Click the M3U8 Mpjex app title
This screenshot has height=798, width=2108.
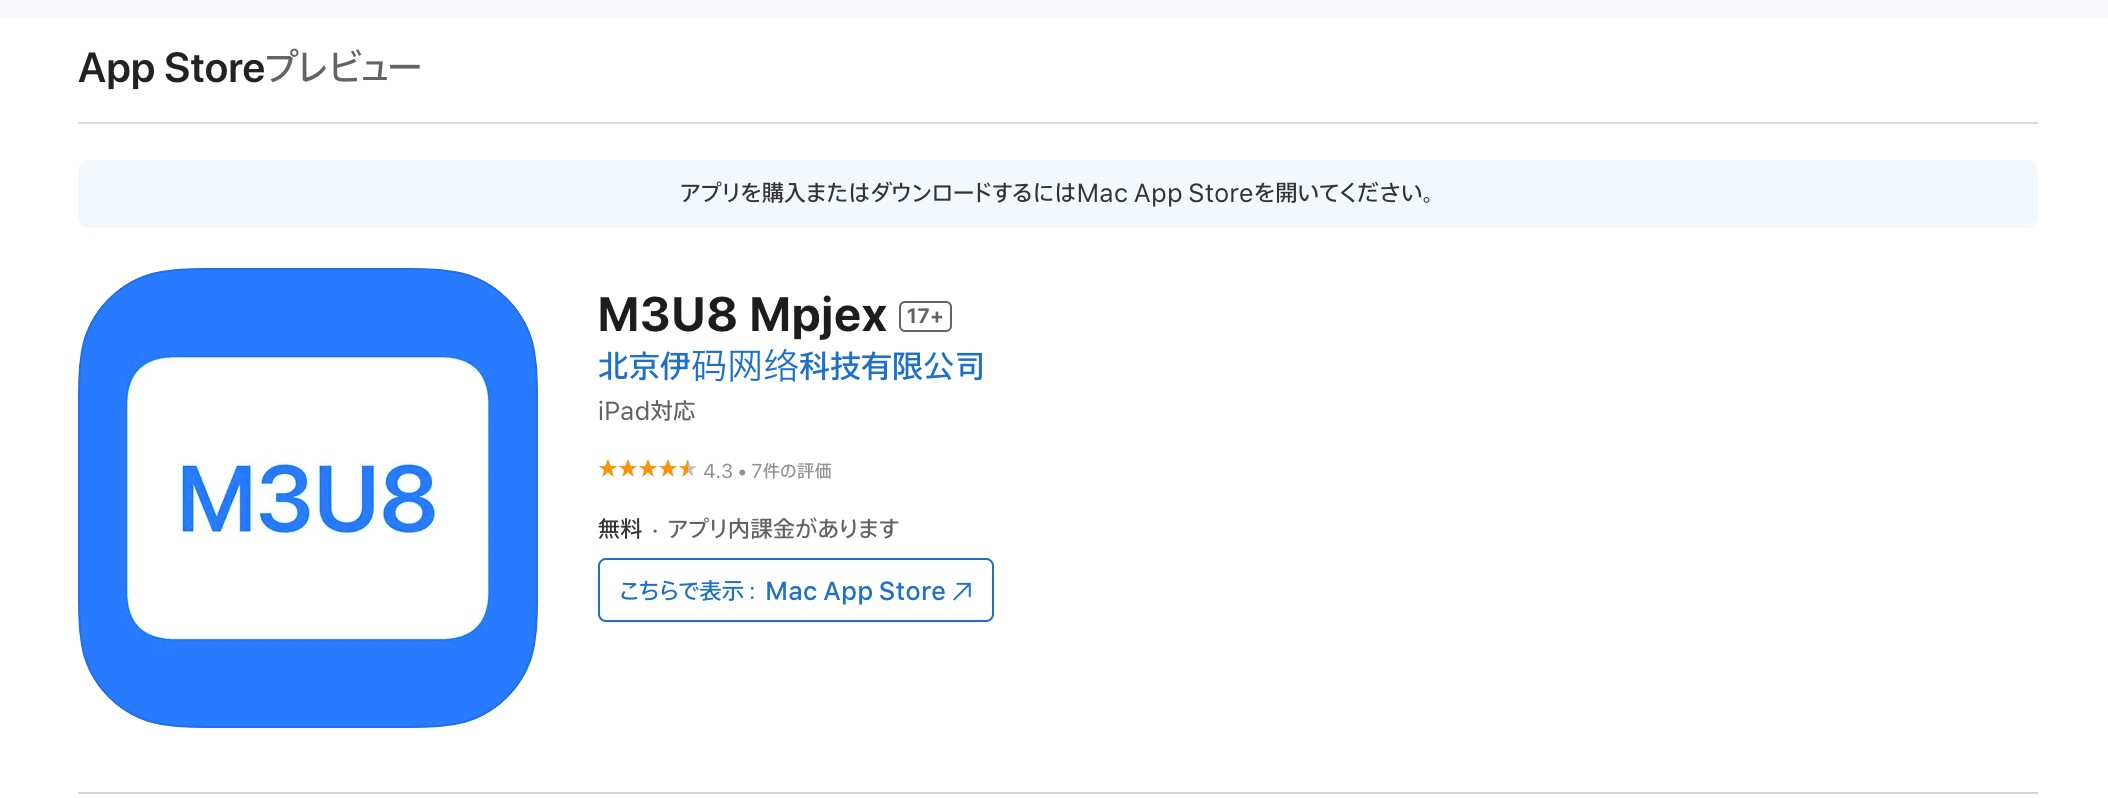pos(742,315)
